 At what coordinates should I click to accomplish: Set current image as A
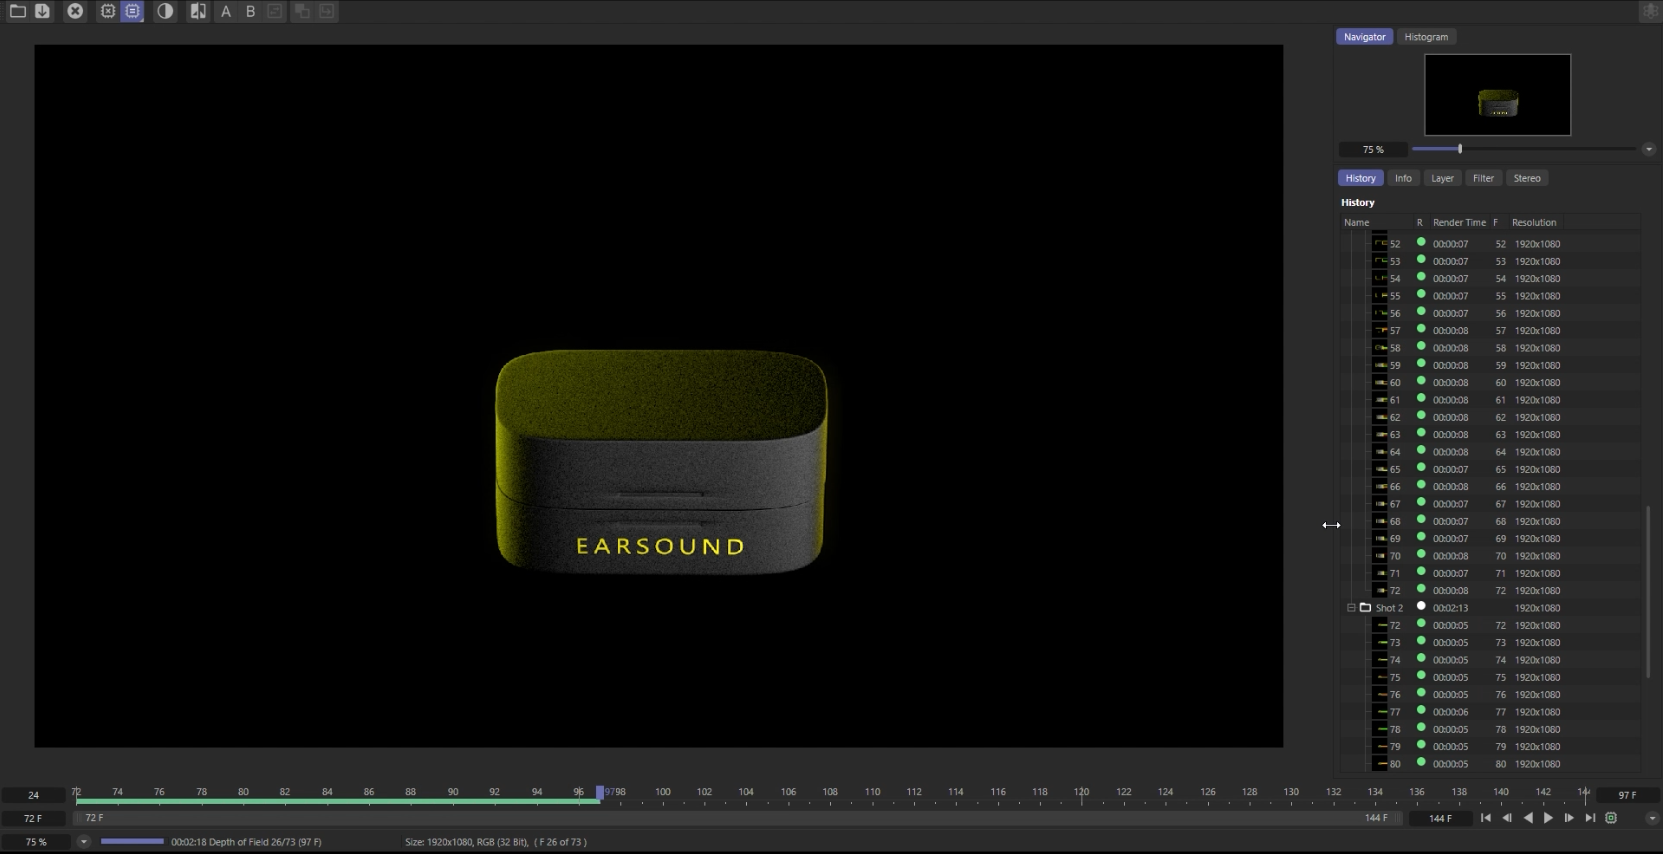coord(226,11)
